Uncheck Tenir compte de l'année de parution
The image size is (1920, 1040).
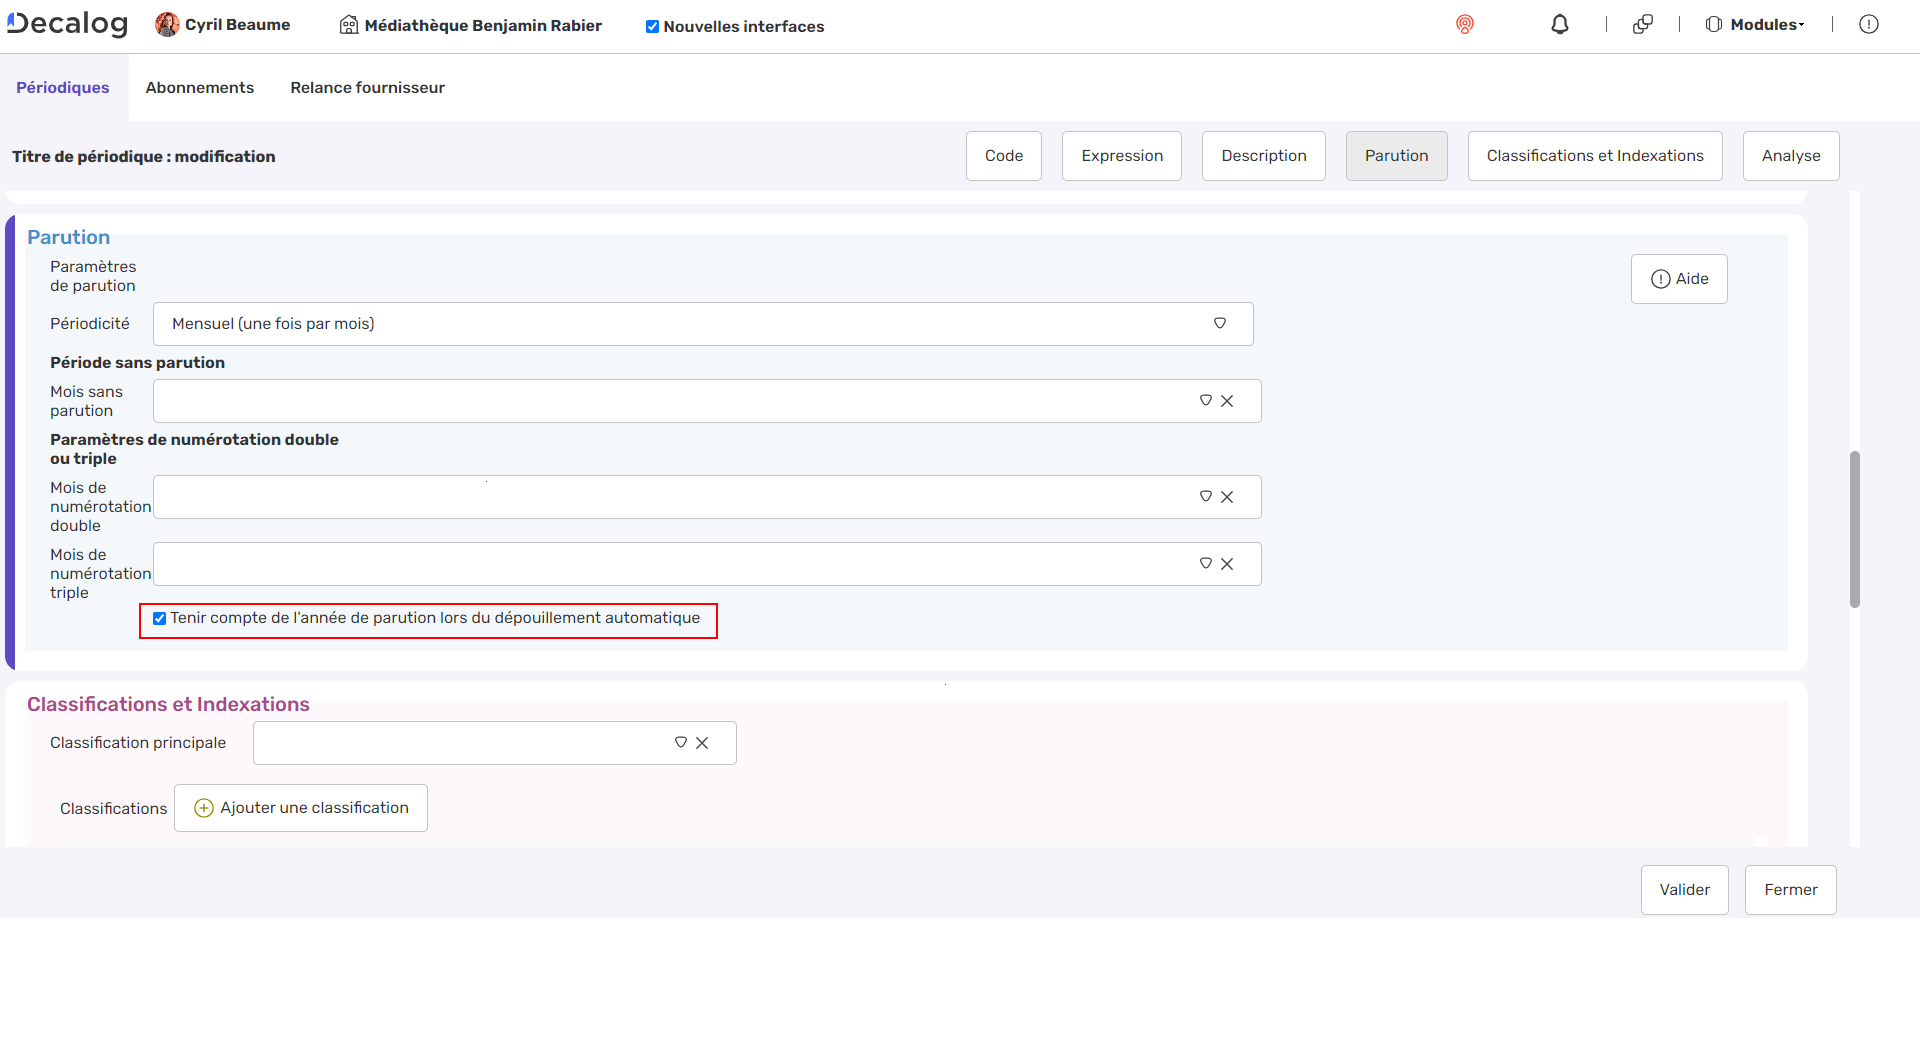tap(159, 619)
